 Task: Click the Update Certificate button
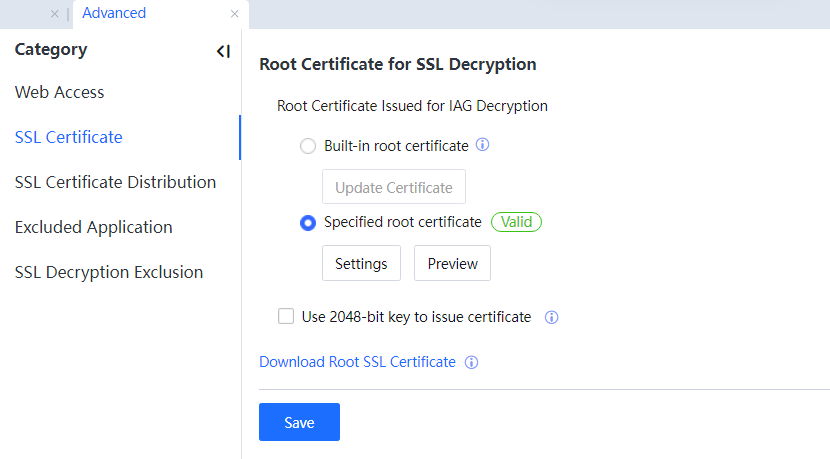393,187
